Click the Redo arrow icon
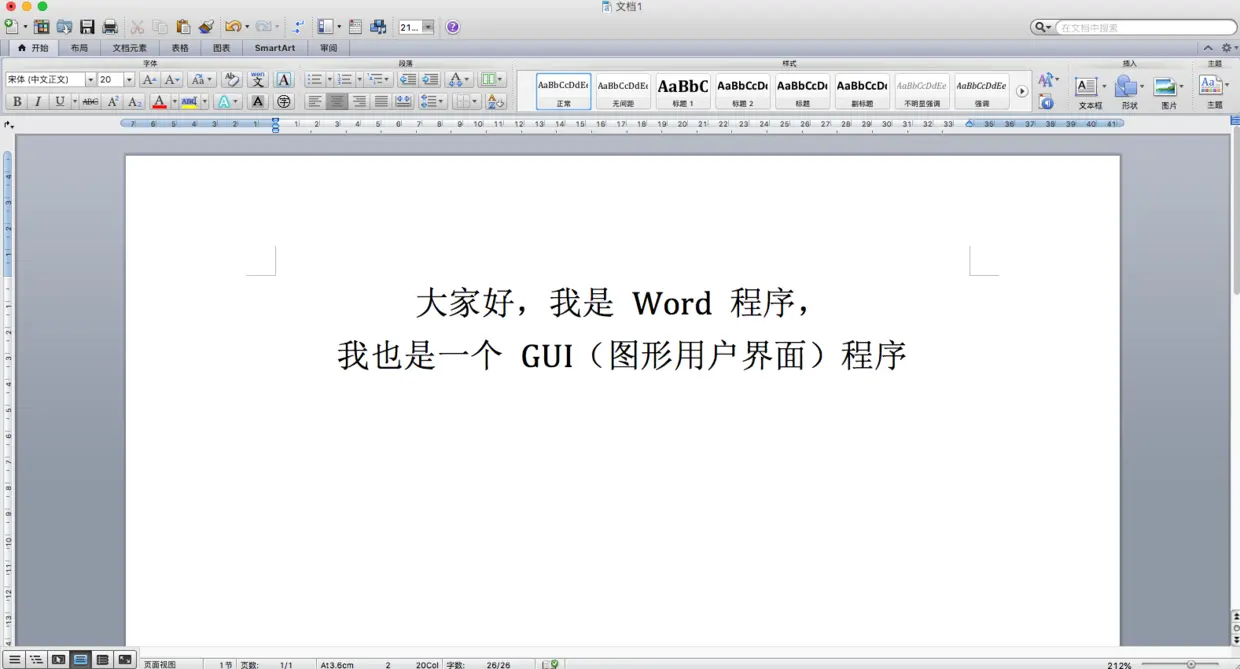This screenshot has height=669, width=1240. tap(263, 27)
